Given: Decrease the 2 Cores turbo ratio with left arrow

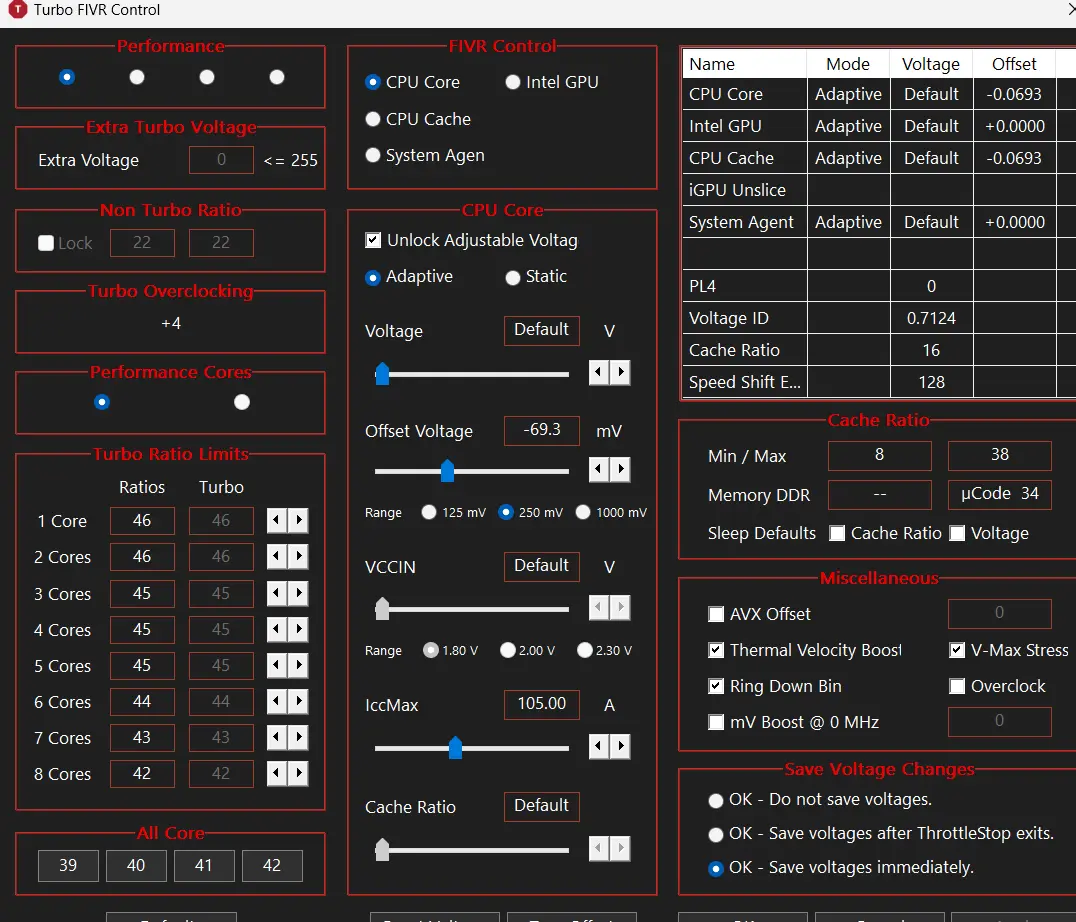Looking at the screenshot, I should coord(277,556).
